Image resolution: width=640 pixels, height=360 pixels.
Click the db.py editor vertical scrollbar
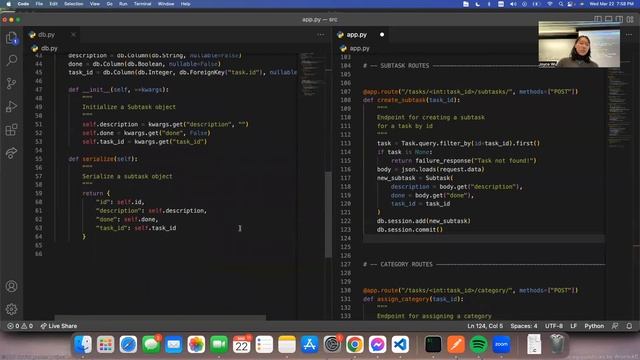click(328, 214)
